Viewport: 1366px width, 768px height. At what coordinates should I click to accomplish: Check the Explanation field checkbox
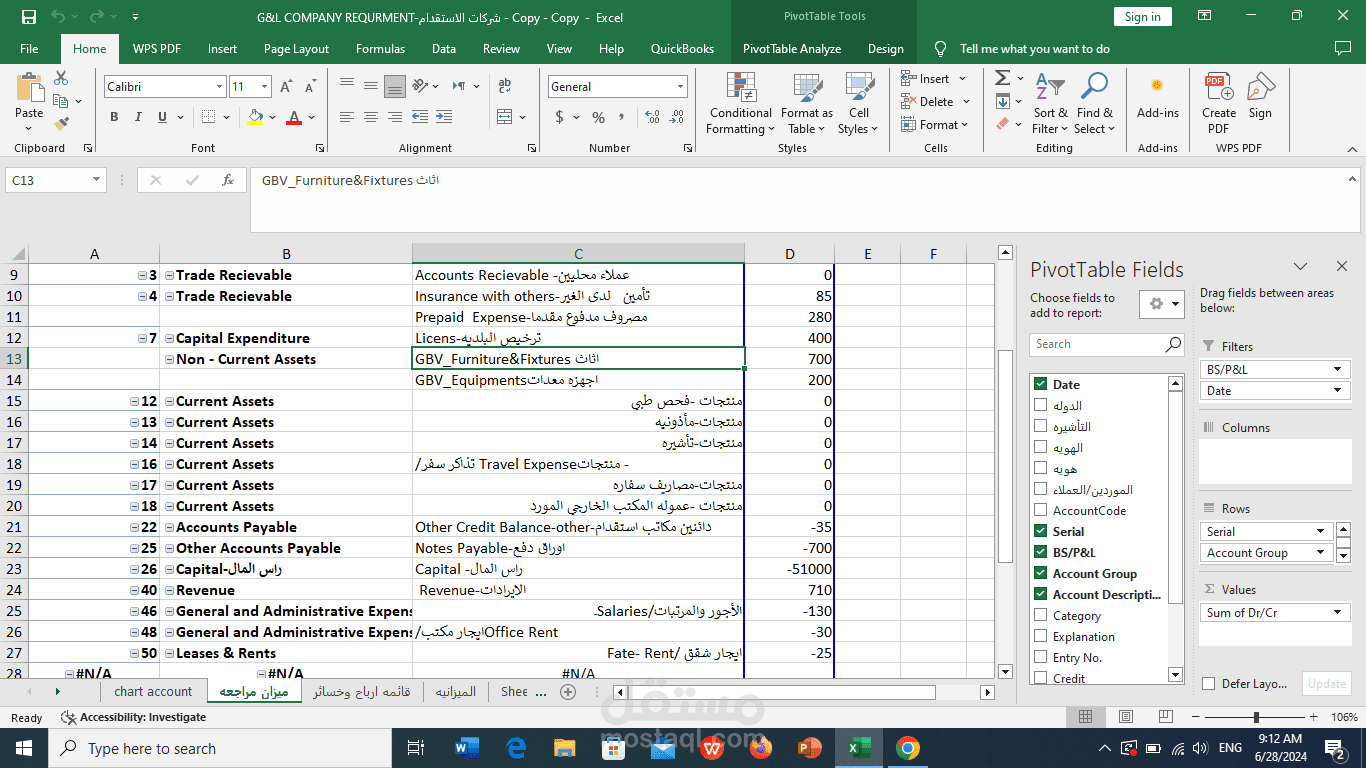click(x=1041, y=636)
